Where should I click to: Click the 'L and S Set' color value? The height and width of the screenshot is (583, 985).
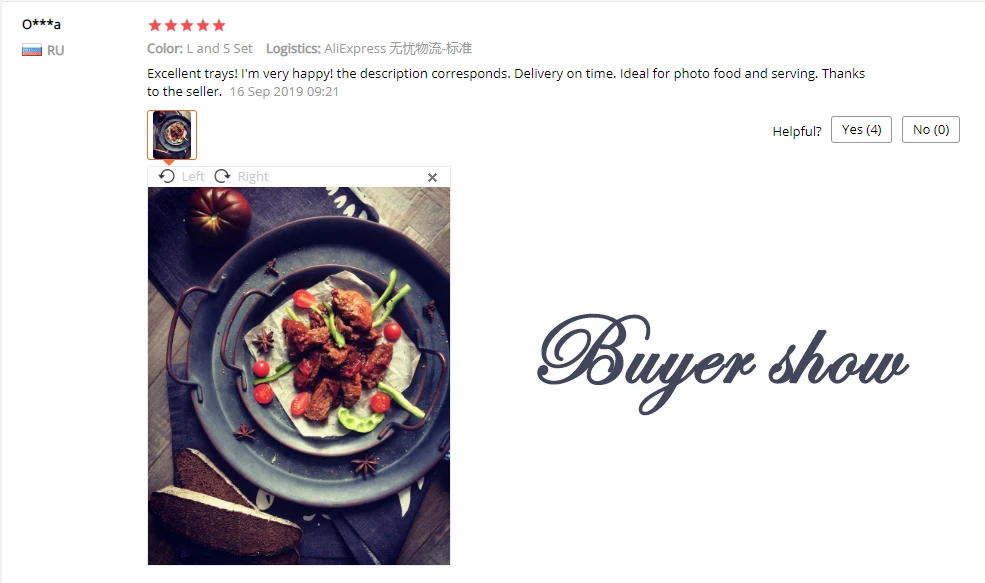click(219, 48)
